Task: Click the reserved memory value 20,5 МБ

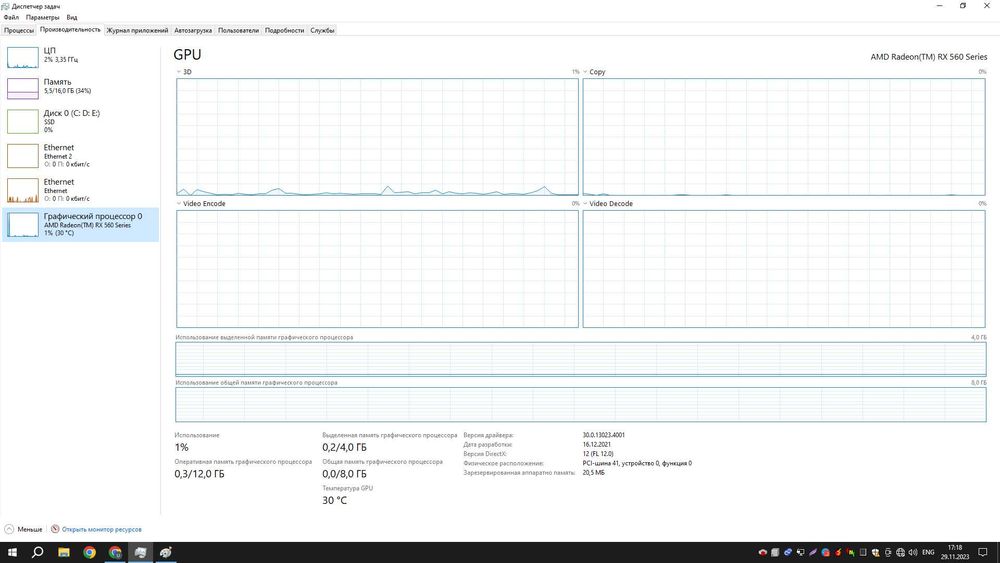Action: [x=593, y=473]
